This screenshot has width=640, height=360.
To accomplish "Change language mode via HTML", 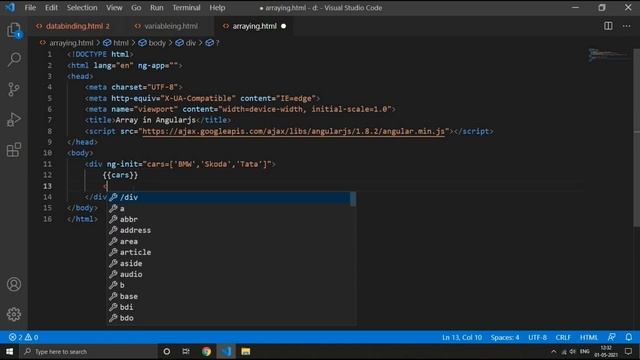I will pos(589,337).
